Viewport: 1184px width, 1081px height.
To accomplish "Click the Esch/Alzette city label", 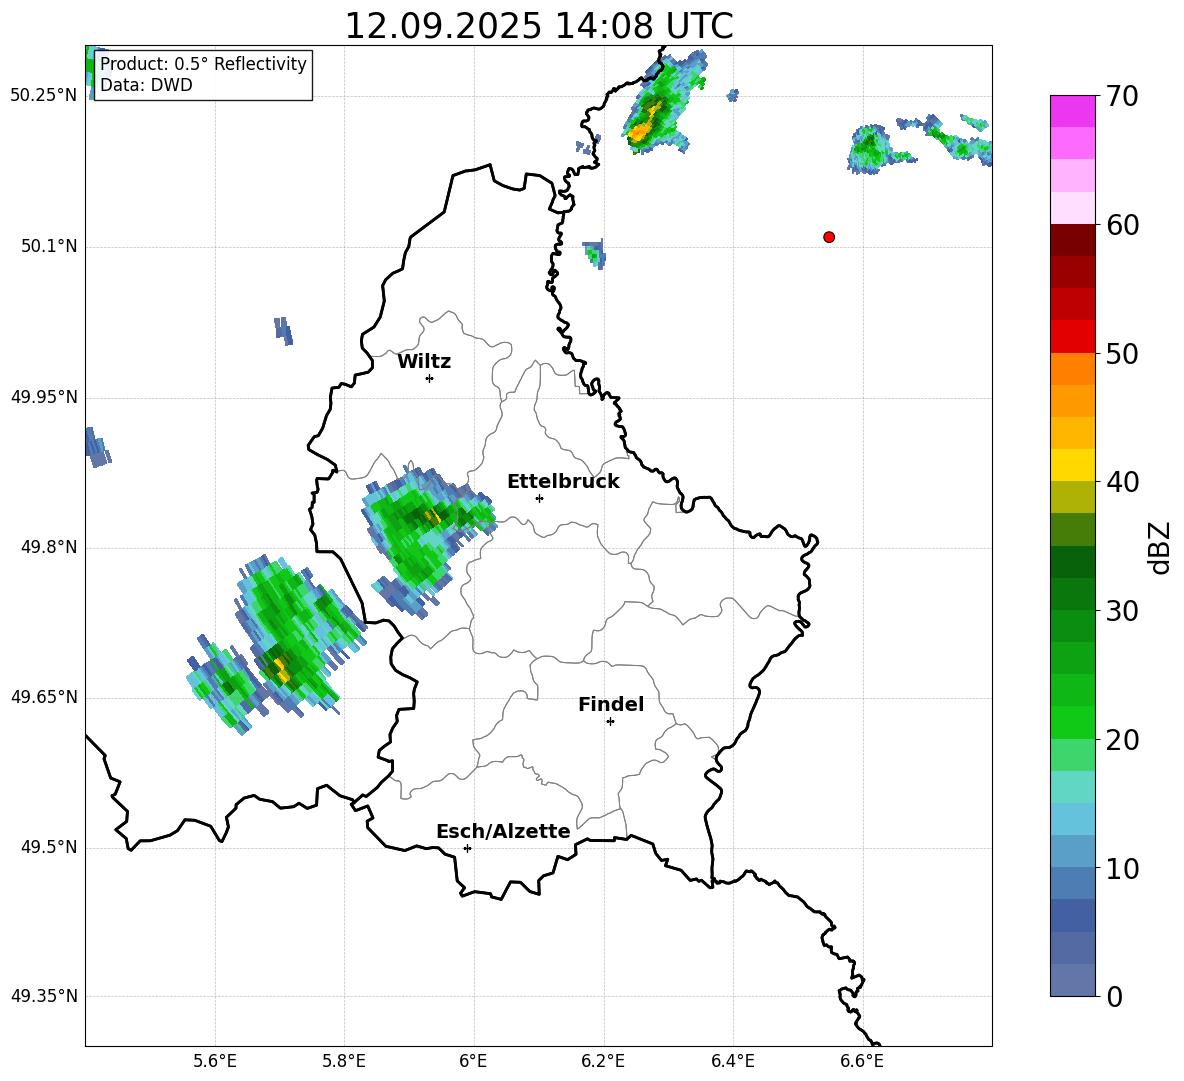I will pyautogui.click(x=503, y=831).
